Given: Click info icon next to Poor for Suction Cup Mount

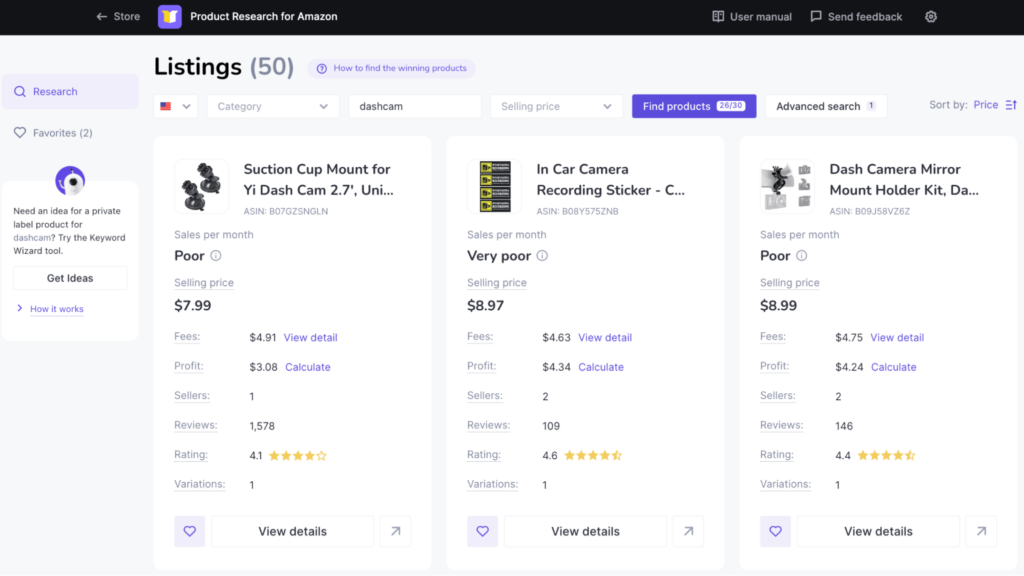Looking at the screenshot, I should (216, 256).
